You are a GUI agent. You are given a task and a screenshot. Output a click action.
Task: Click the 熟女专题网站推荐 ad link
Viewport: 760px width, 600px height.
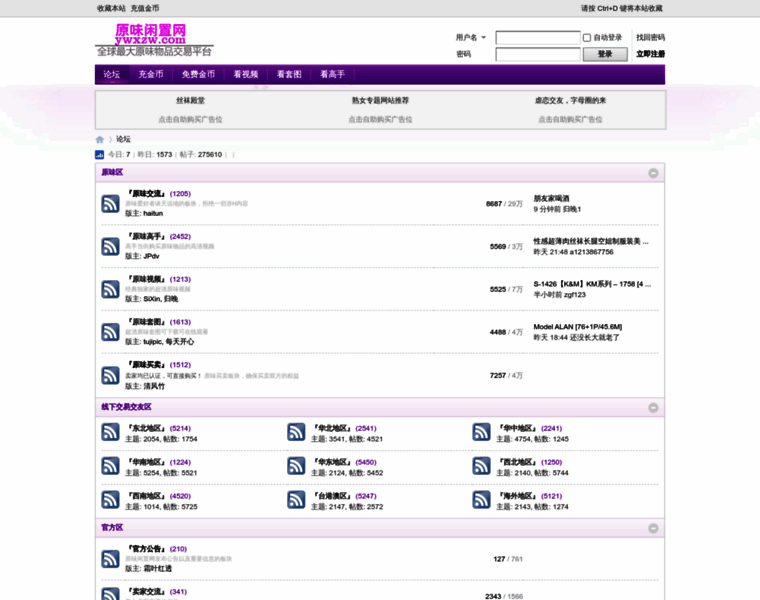tap(380, 100)
